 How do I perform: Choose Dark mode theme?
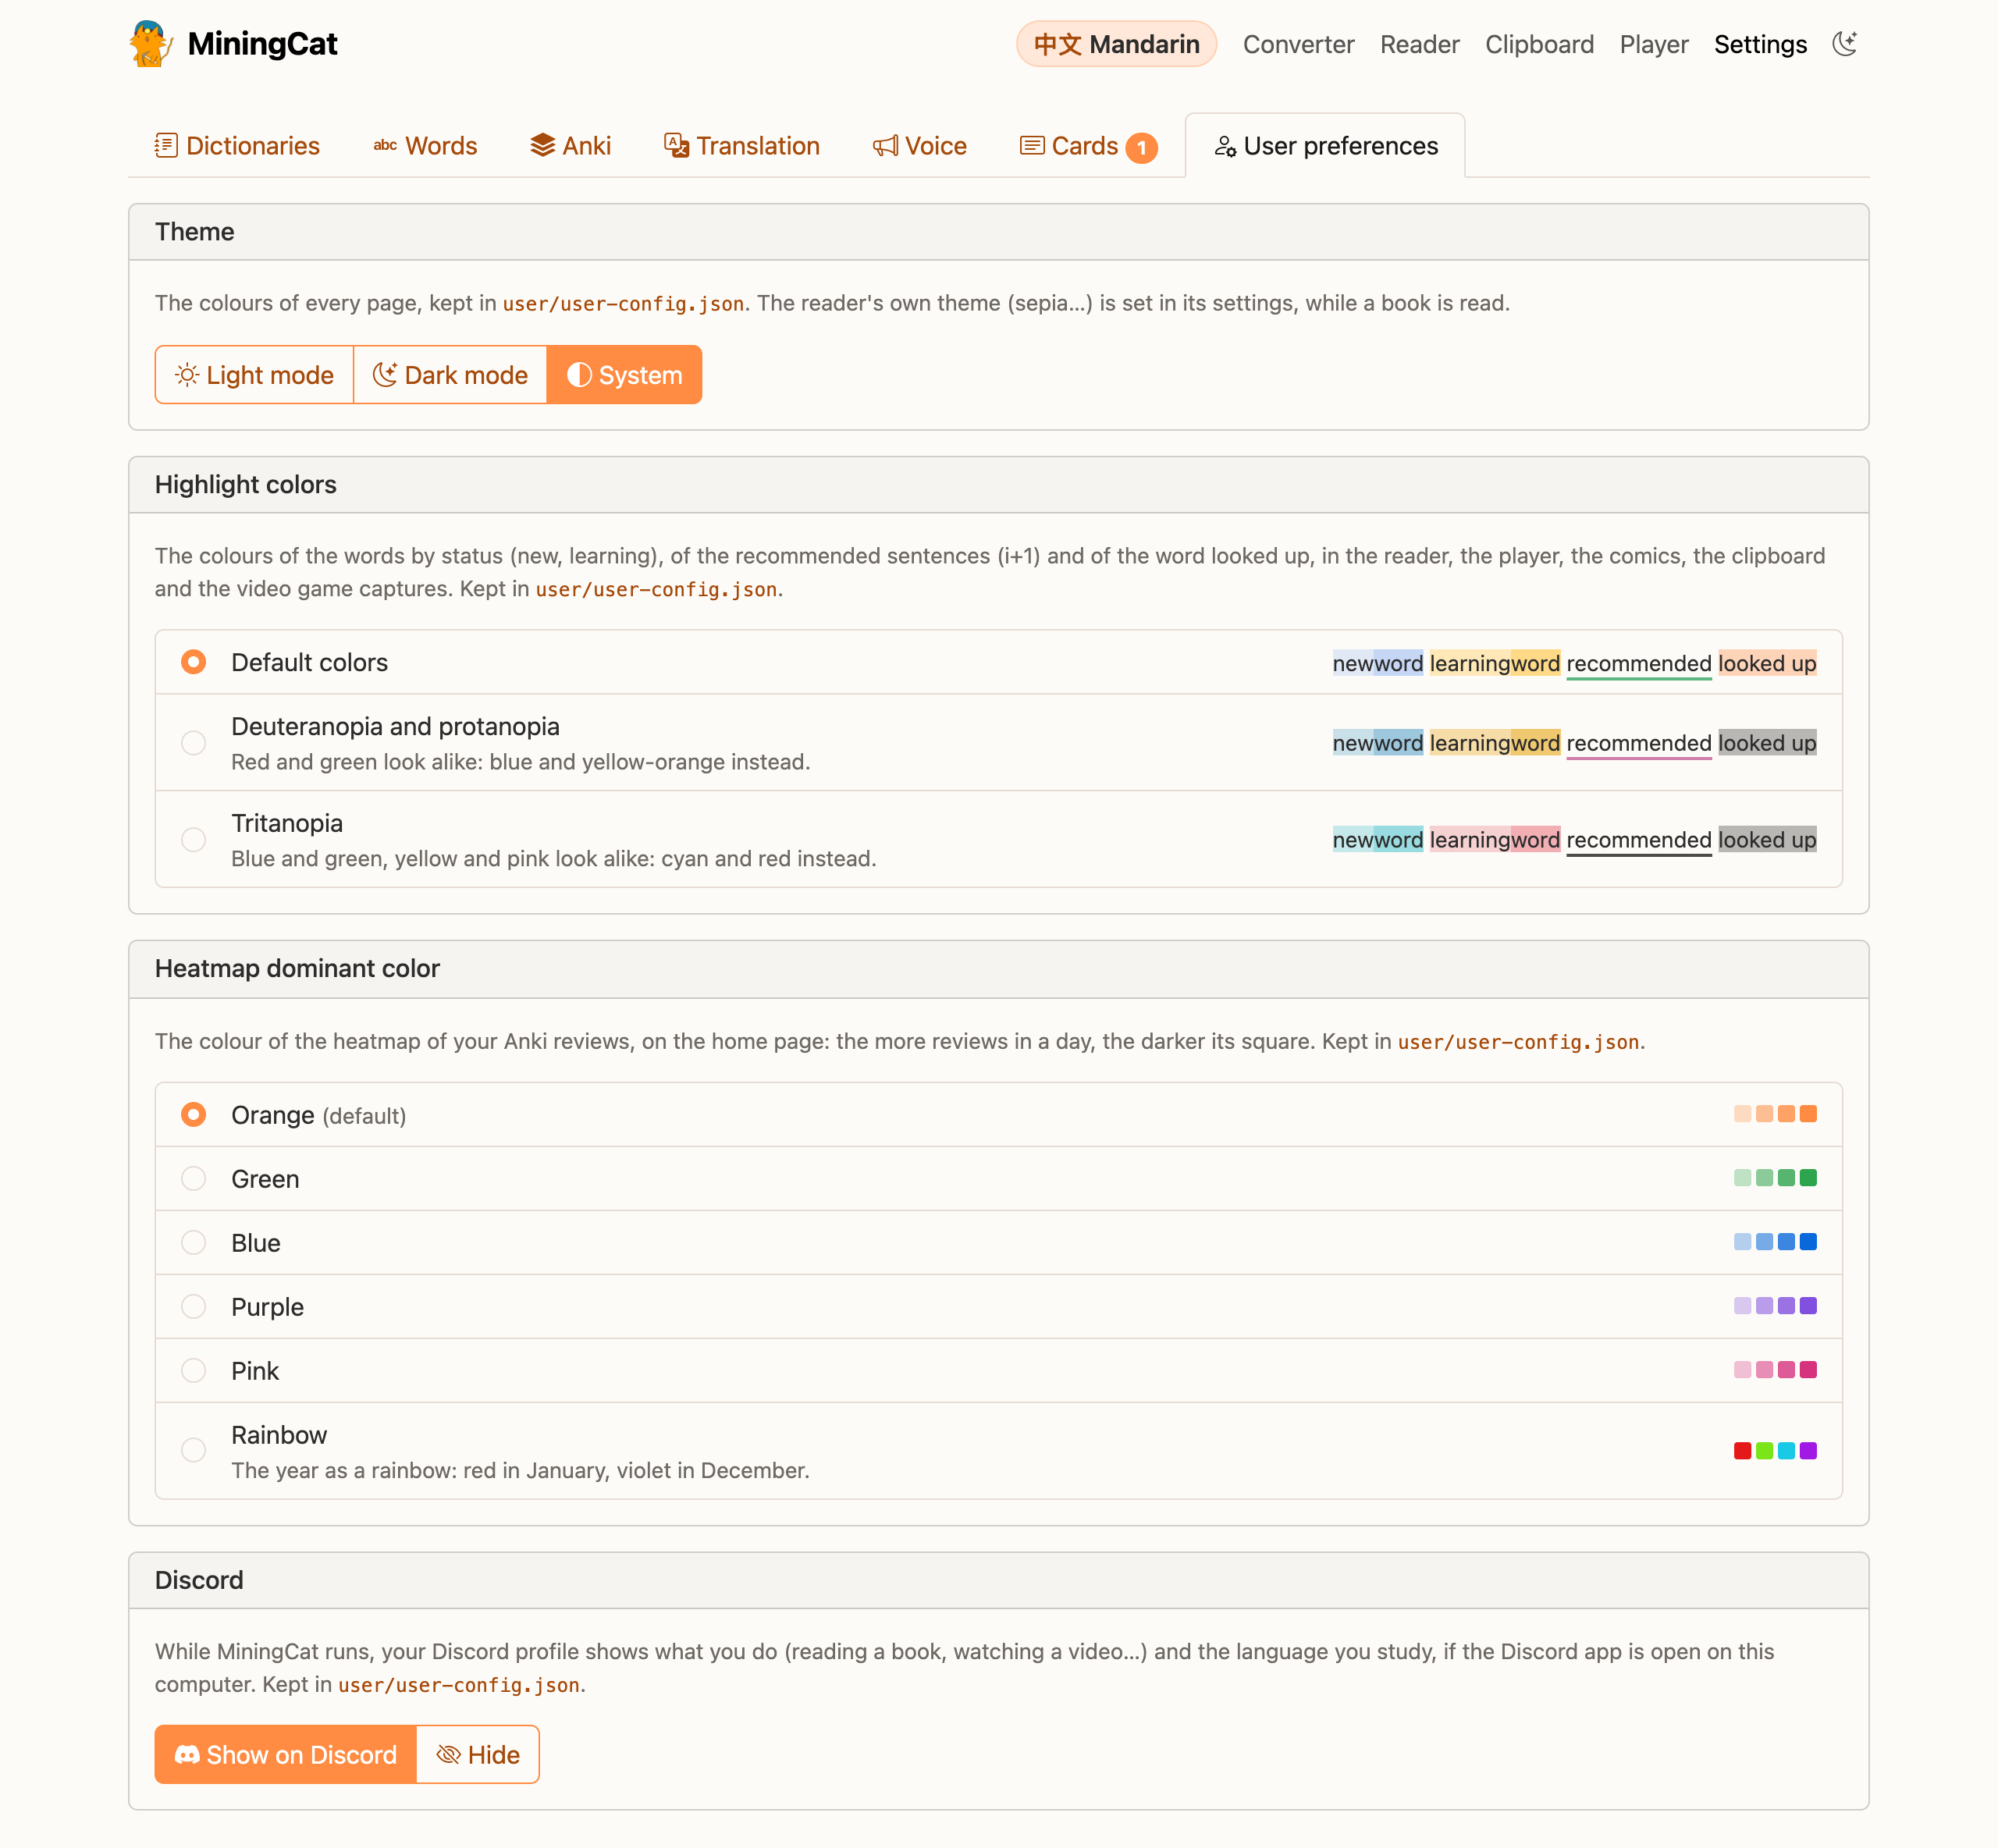[450, 375]
